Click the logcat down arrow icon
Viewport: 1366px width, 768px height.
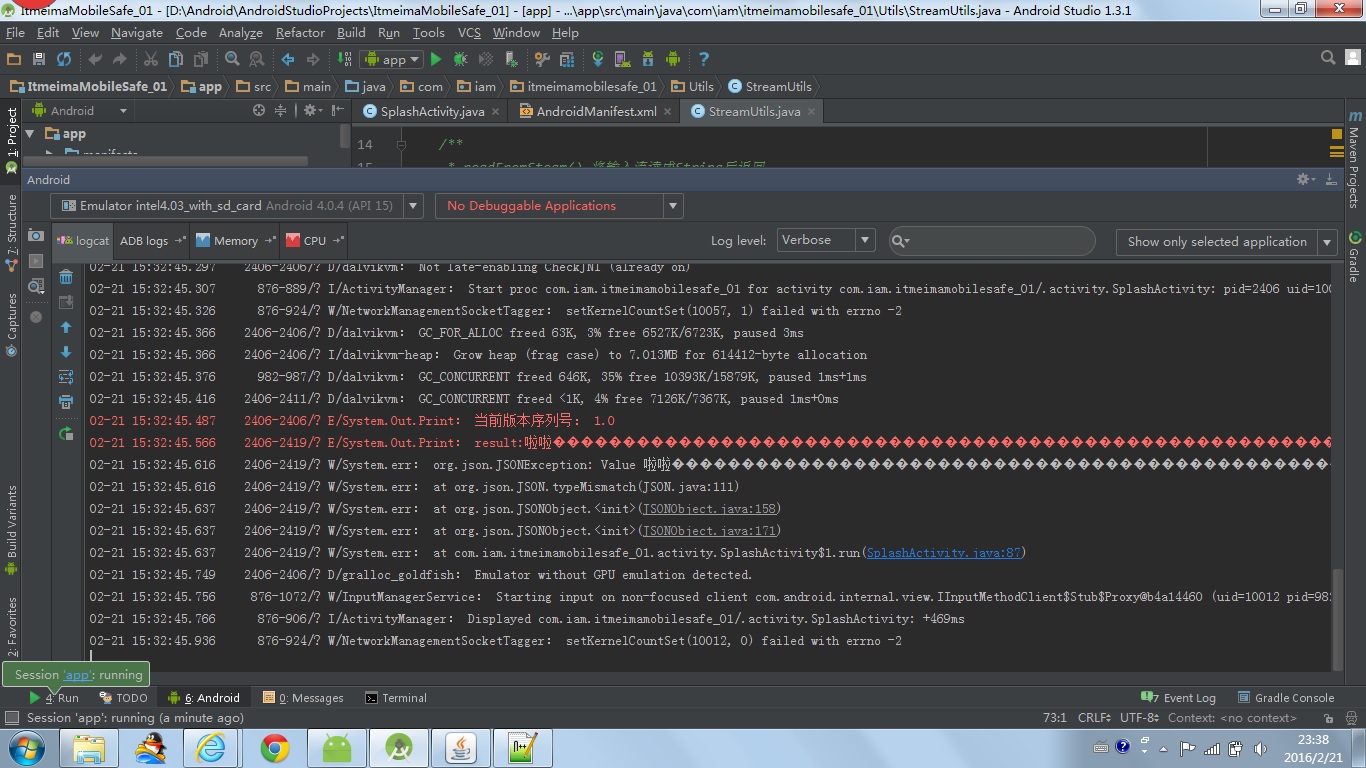[x=66, y=352]
